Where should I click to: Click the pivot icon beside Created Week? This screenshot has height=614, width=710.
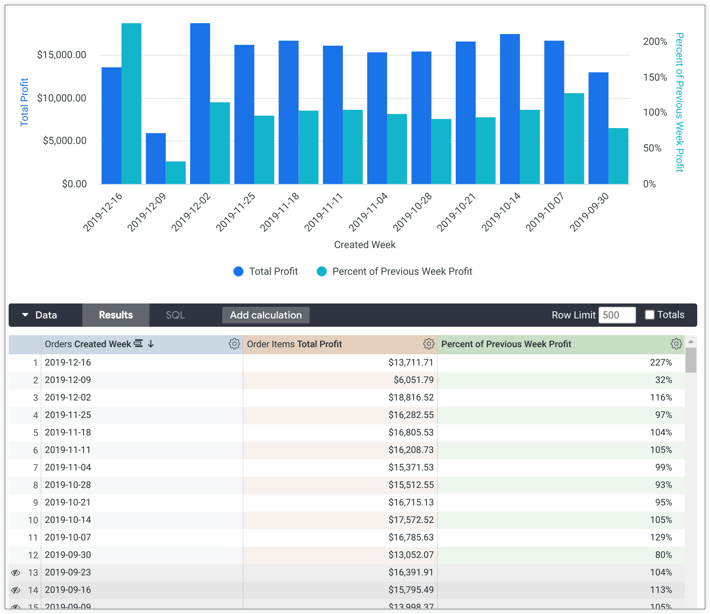[x=139, y=344]
